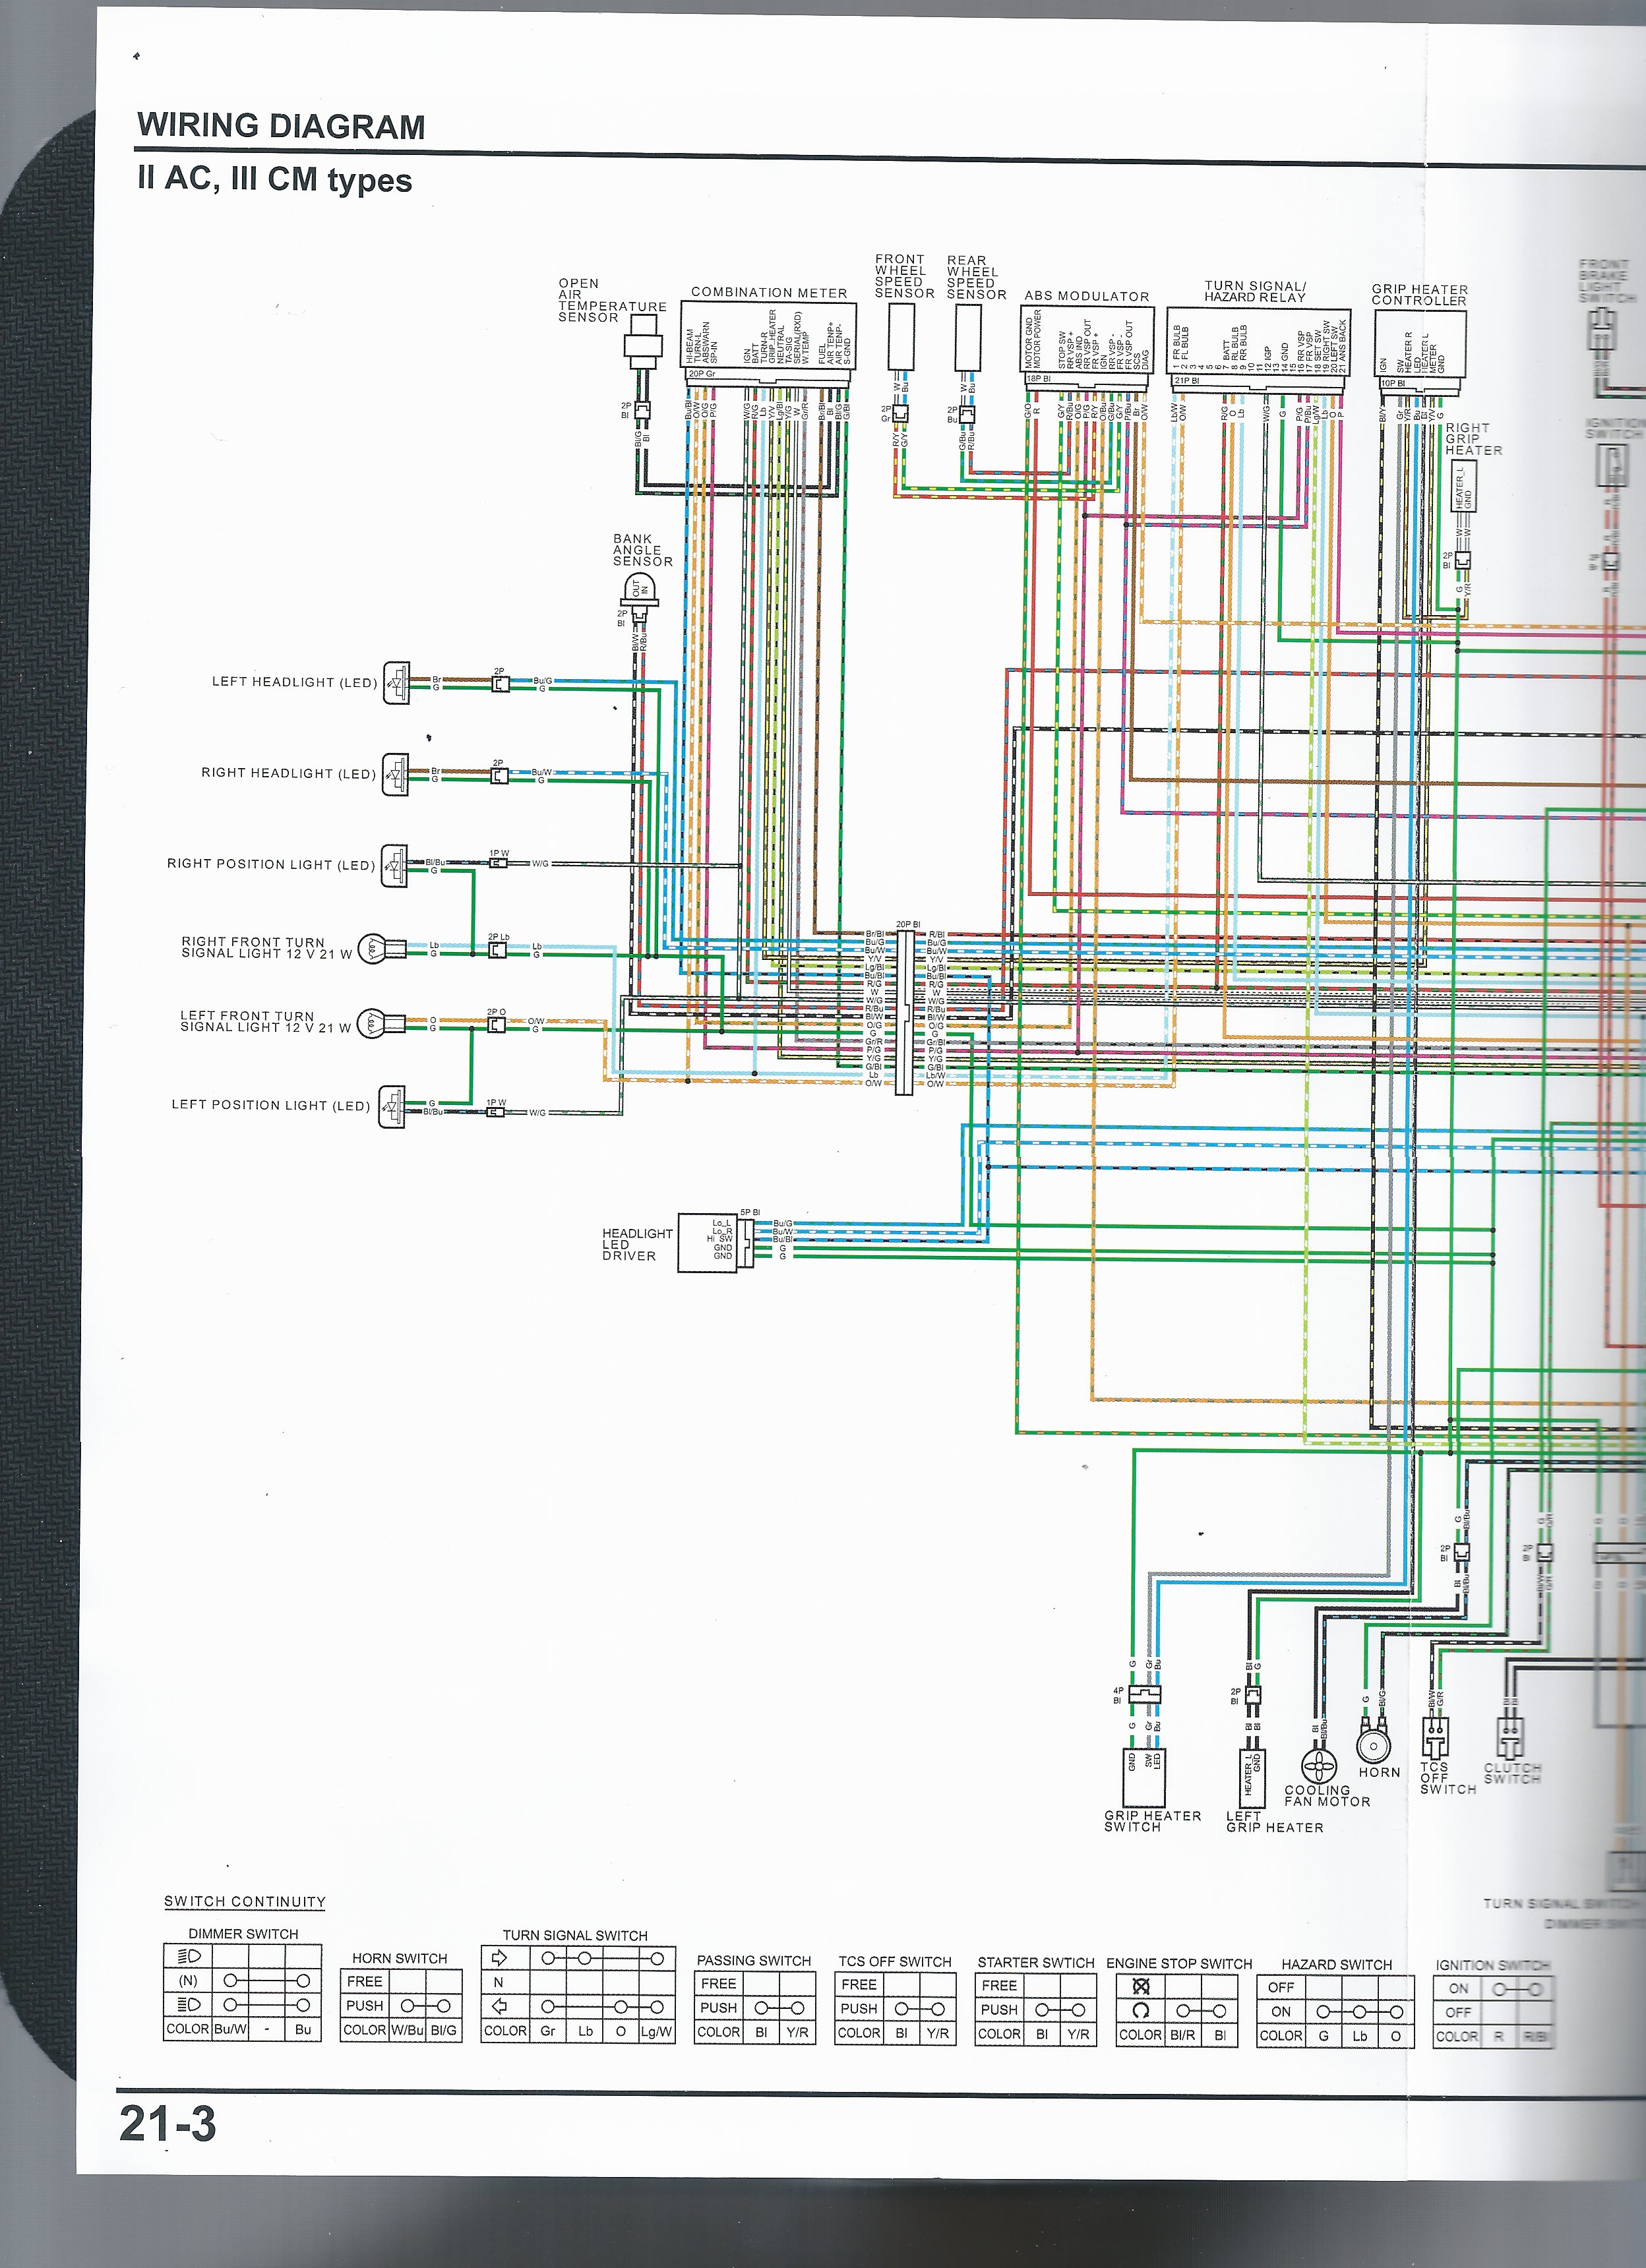Click 'PUSH' row in Starter Switch table

point(1035,2009)
